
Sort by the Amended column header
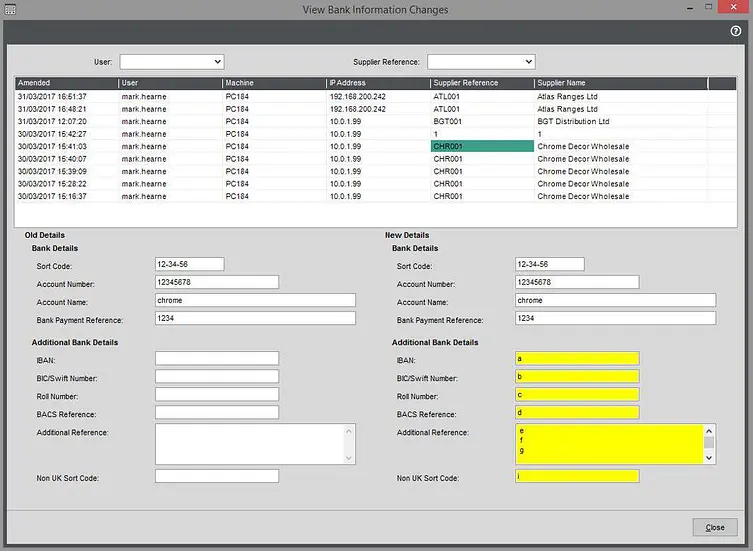[66, 83]
